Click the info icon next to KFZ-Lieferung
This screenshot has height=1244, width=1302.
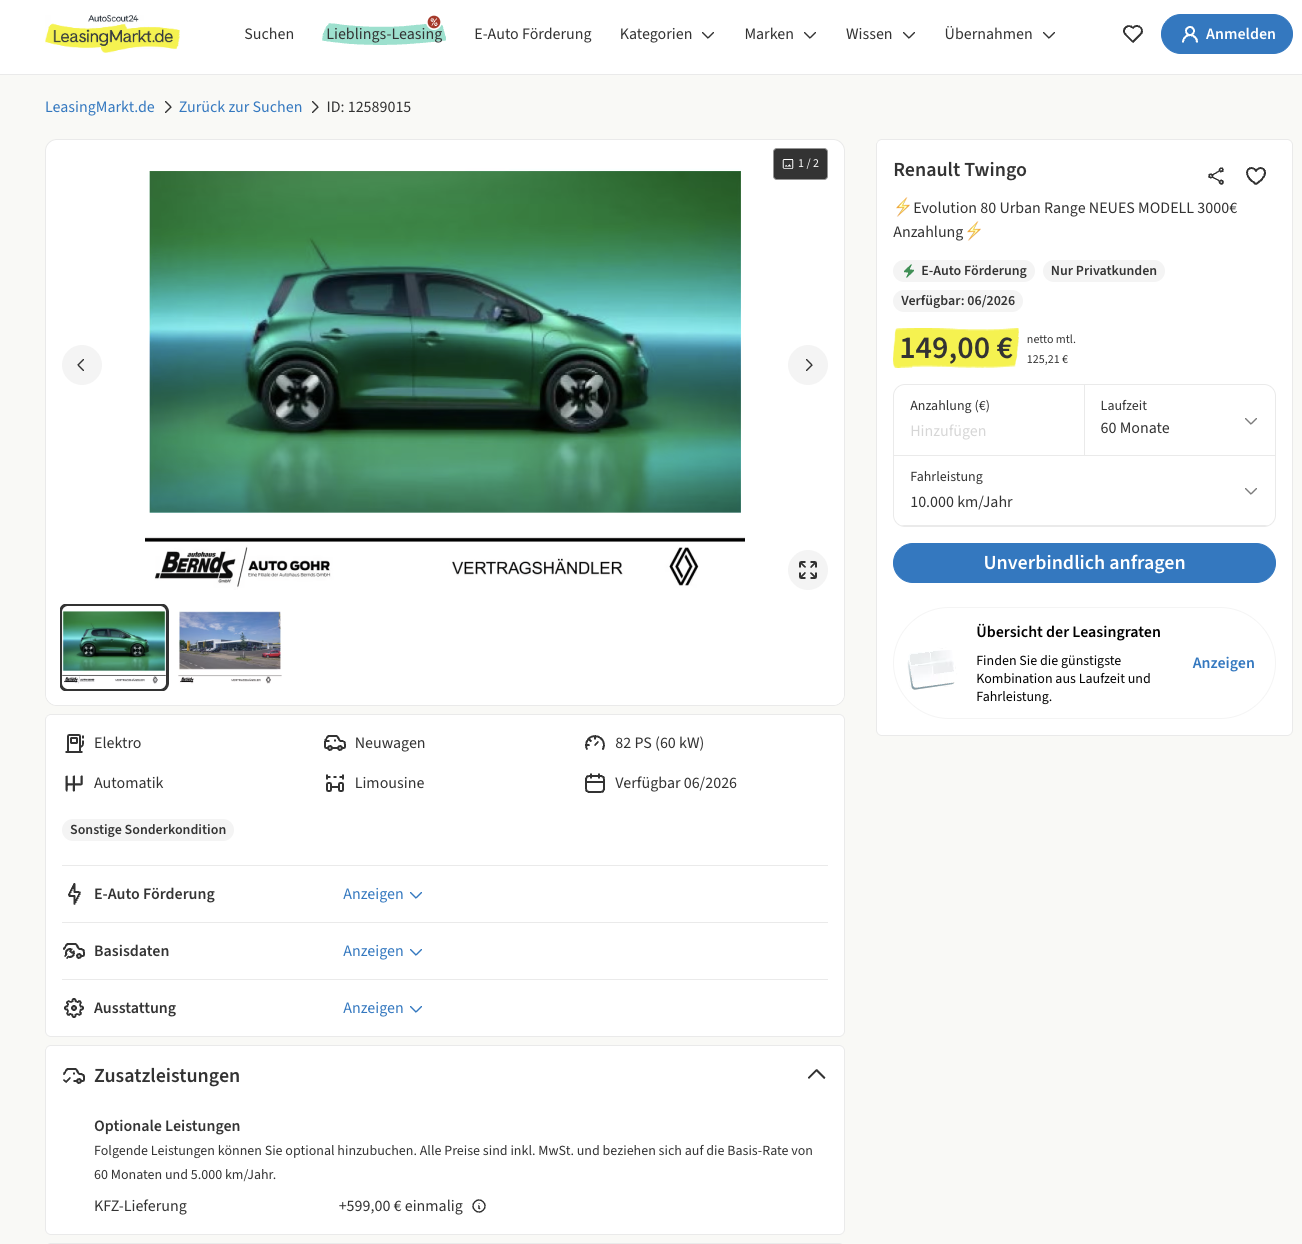(479, 1206)
